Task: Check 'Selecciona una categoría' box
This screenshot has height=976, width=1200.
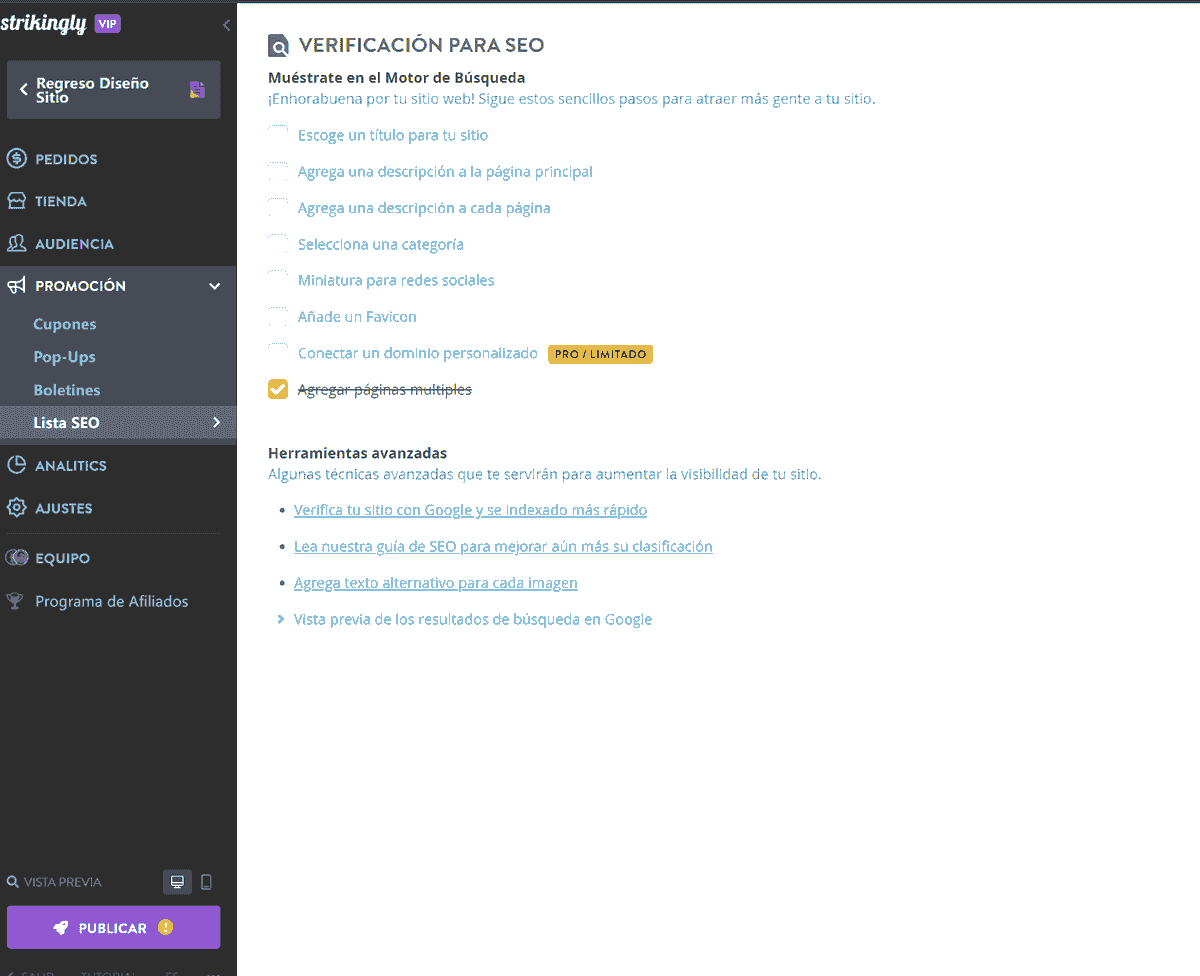Action: [278, 244]
